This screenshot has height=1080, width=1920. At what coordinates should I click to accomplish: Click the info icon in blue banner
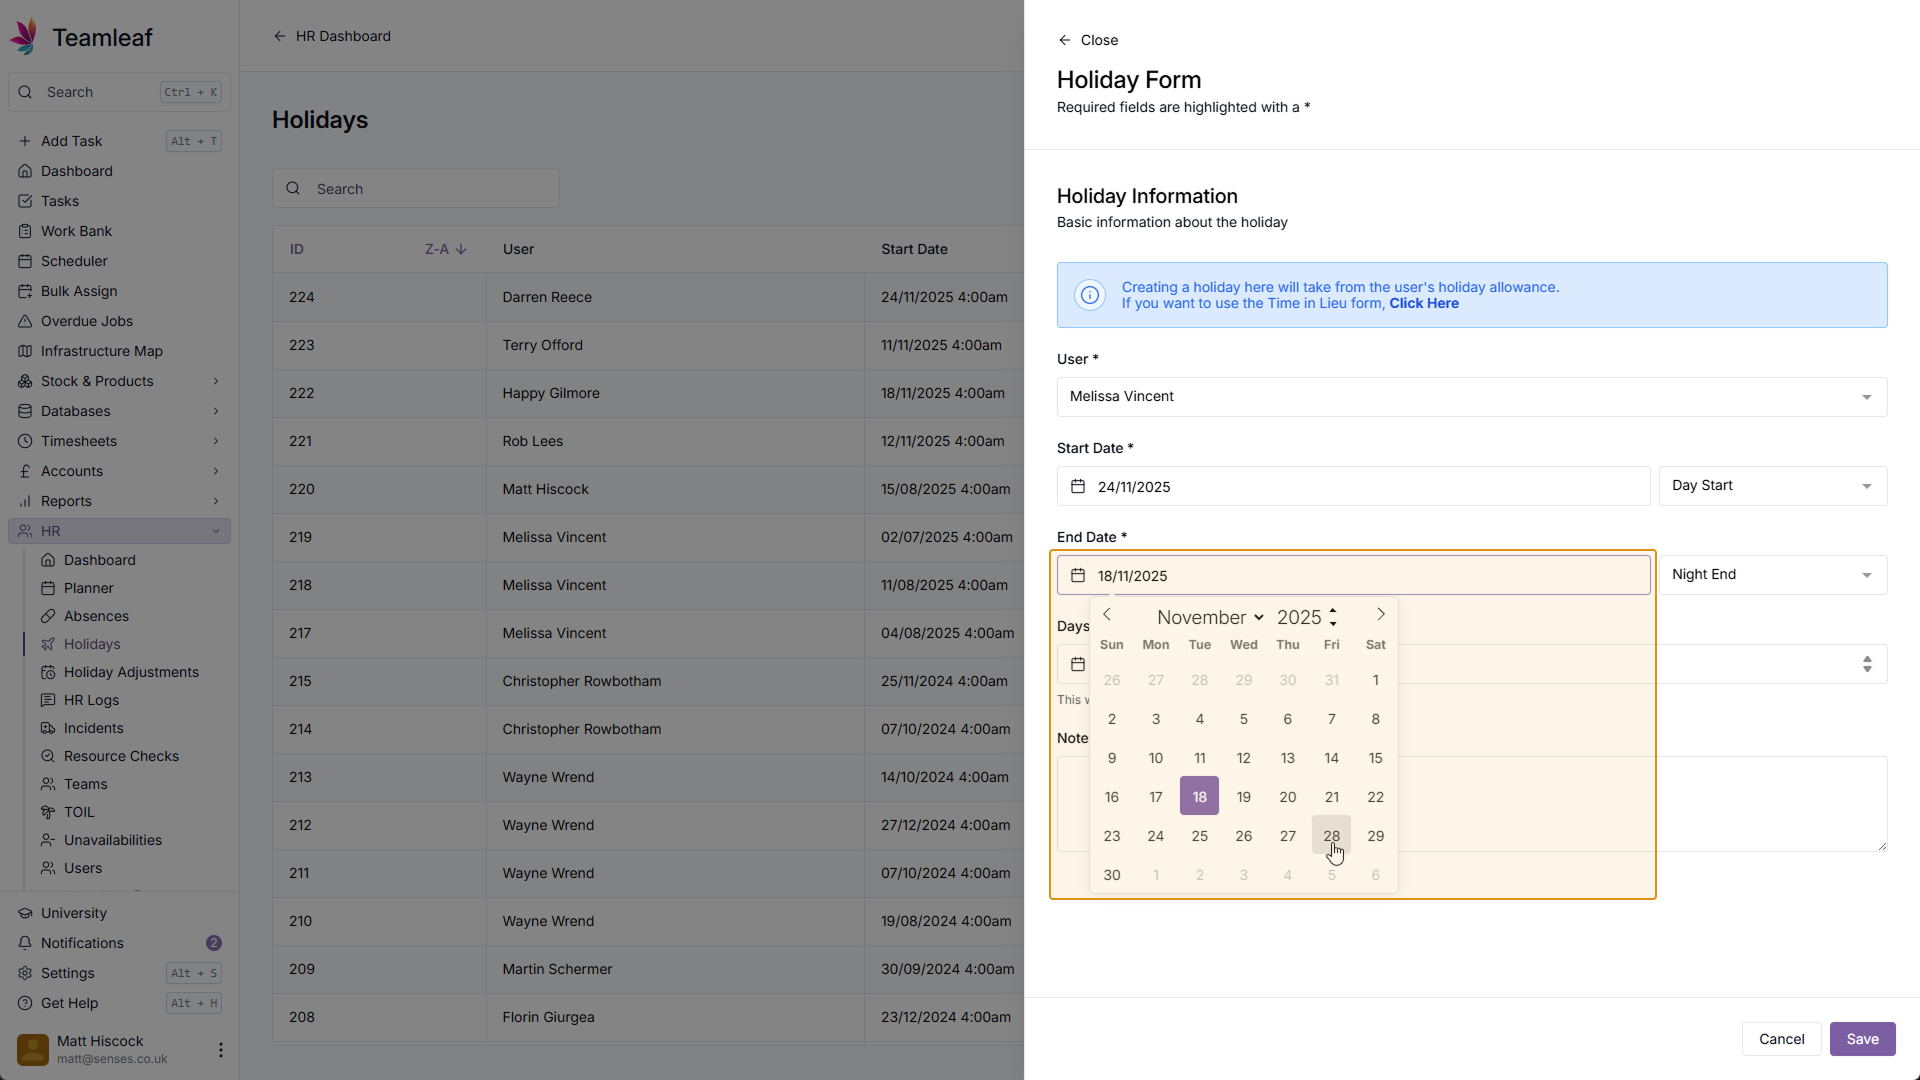(x=1089, y=295)
